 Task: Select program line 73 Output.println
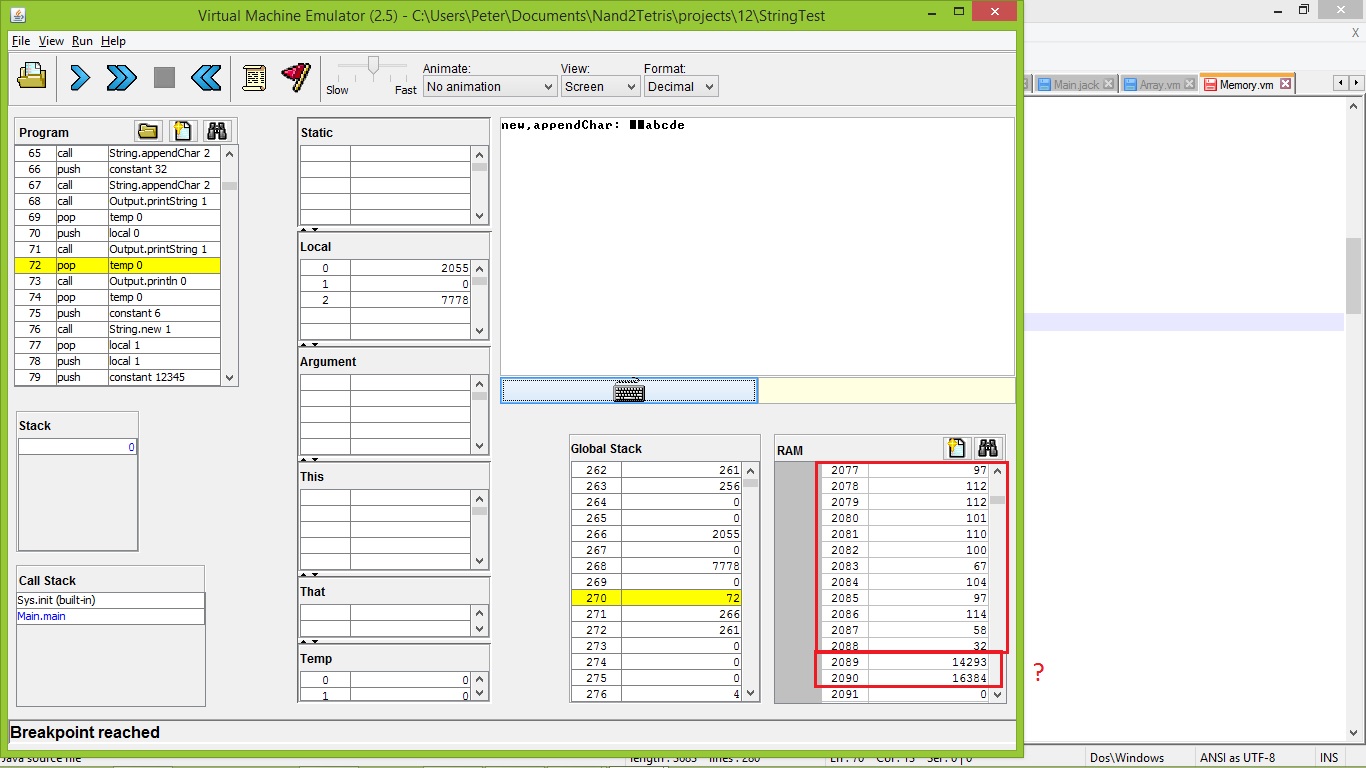(147, 281)
